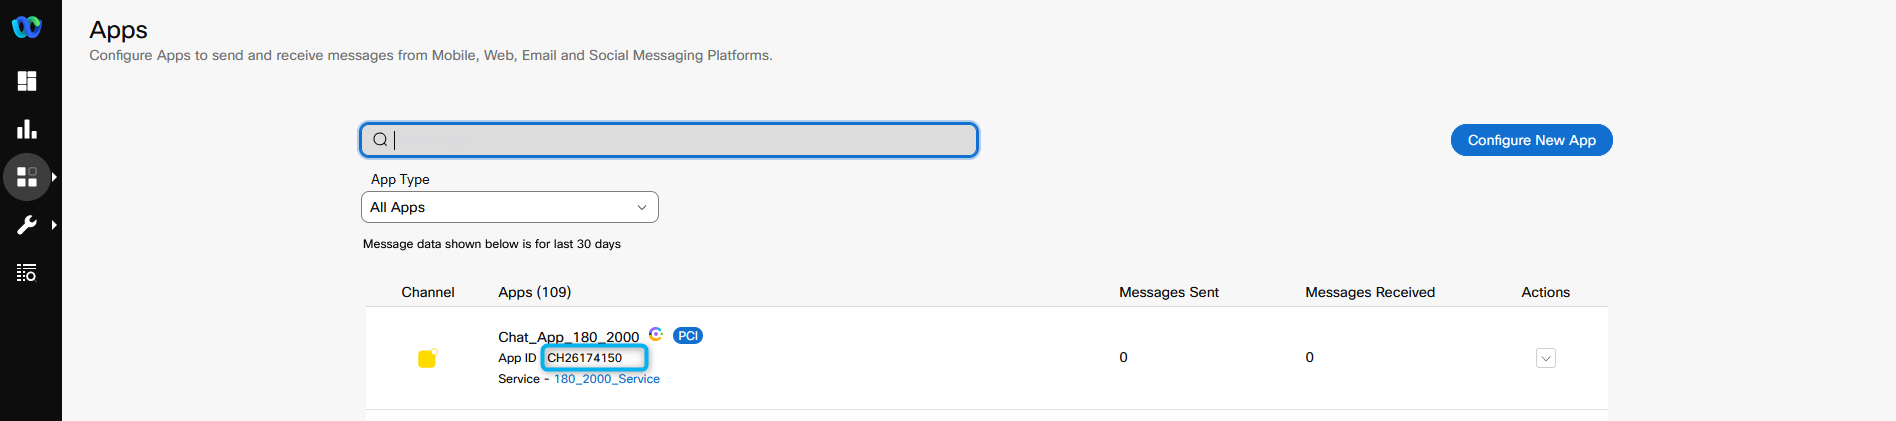Open the Tools wrench icon
Screen dimensions: 1896x421
[x=27, y=225]
